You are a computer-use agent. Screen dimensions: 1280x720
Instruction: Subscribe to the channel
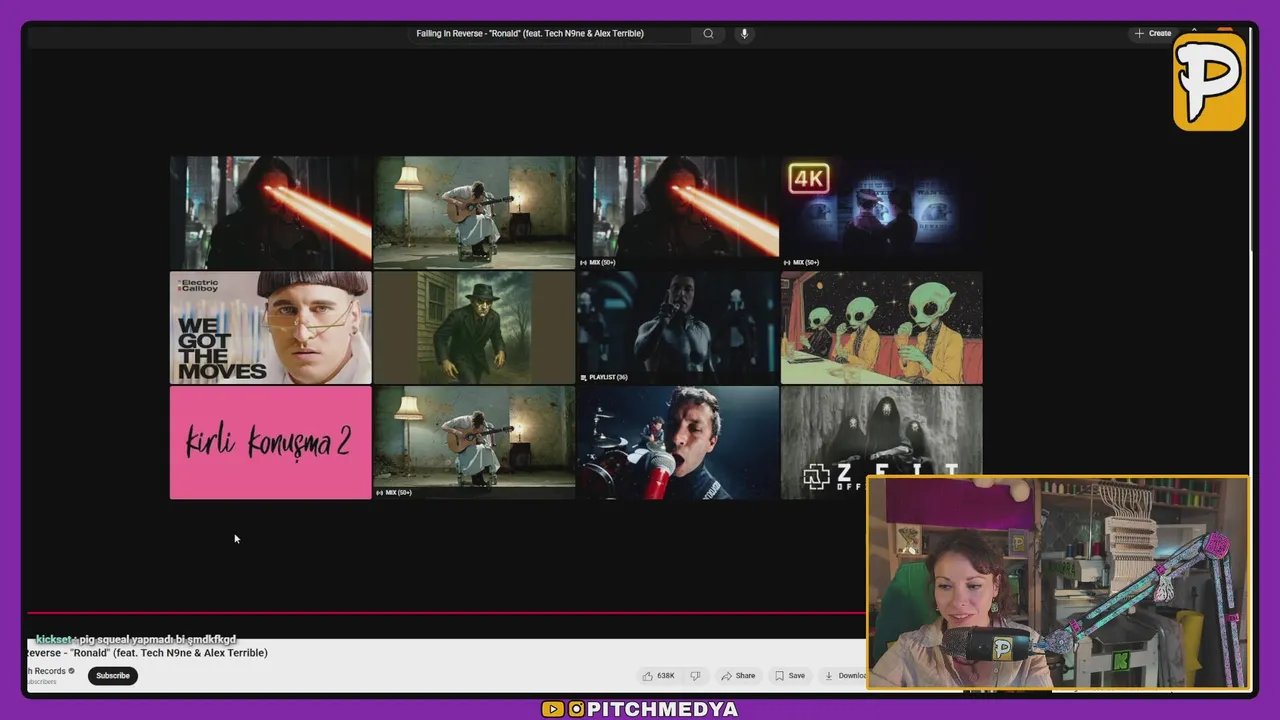point(113,676)
